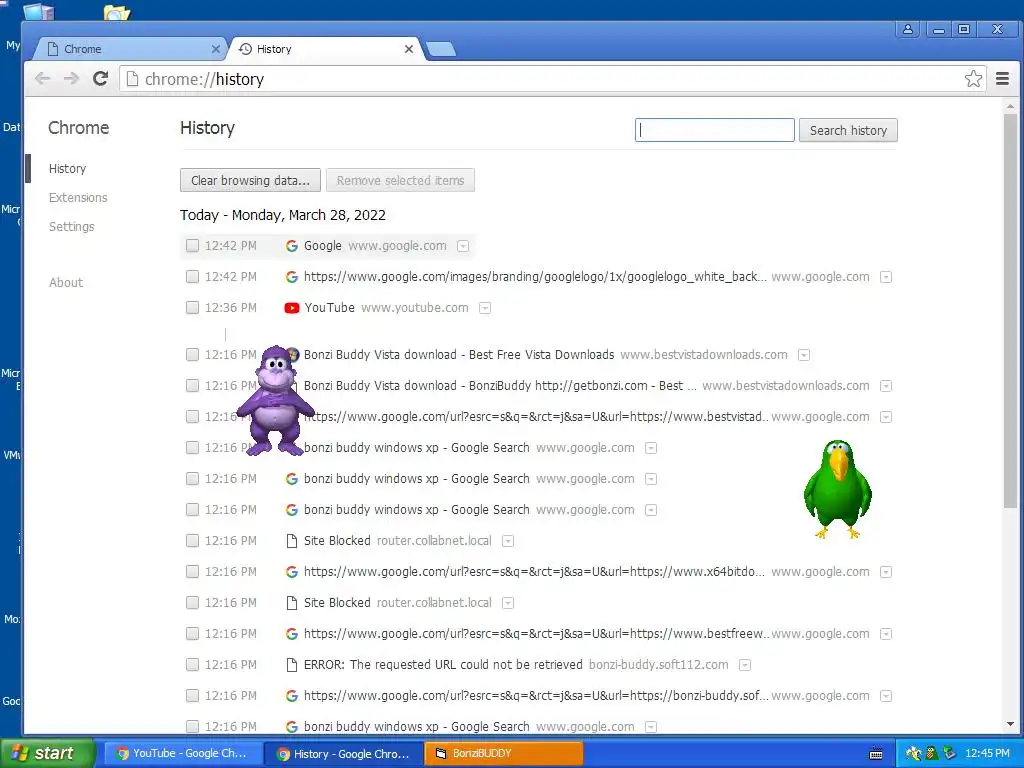Go forward using the browser forward arrow
The height and width of the screenshot is (768, 1024).
coord(71,79)
